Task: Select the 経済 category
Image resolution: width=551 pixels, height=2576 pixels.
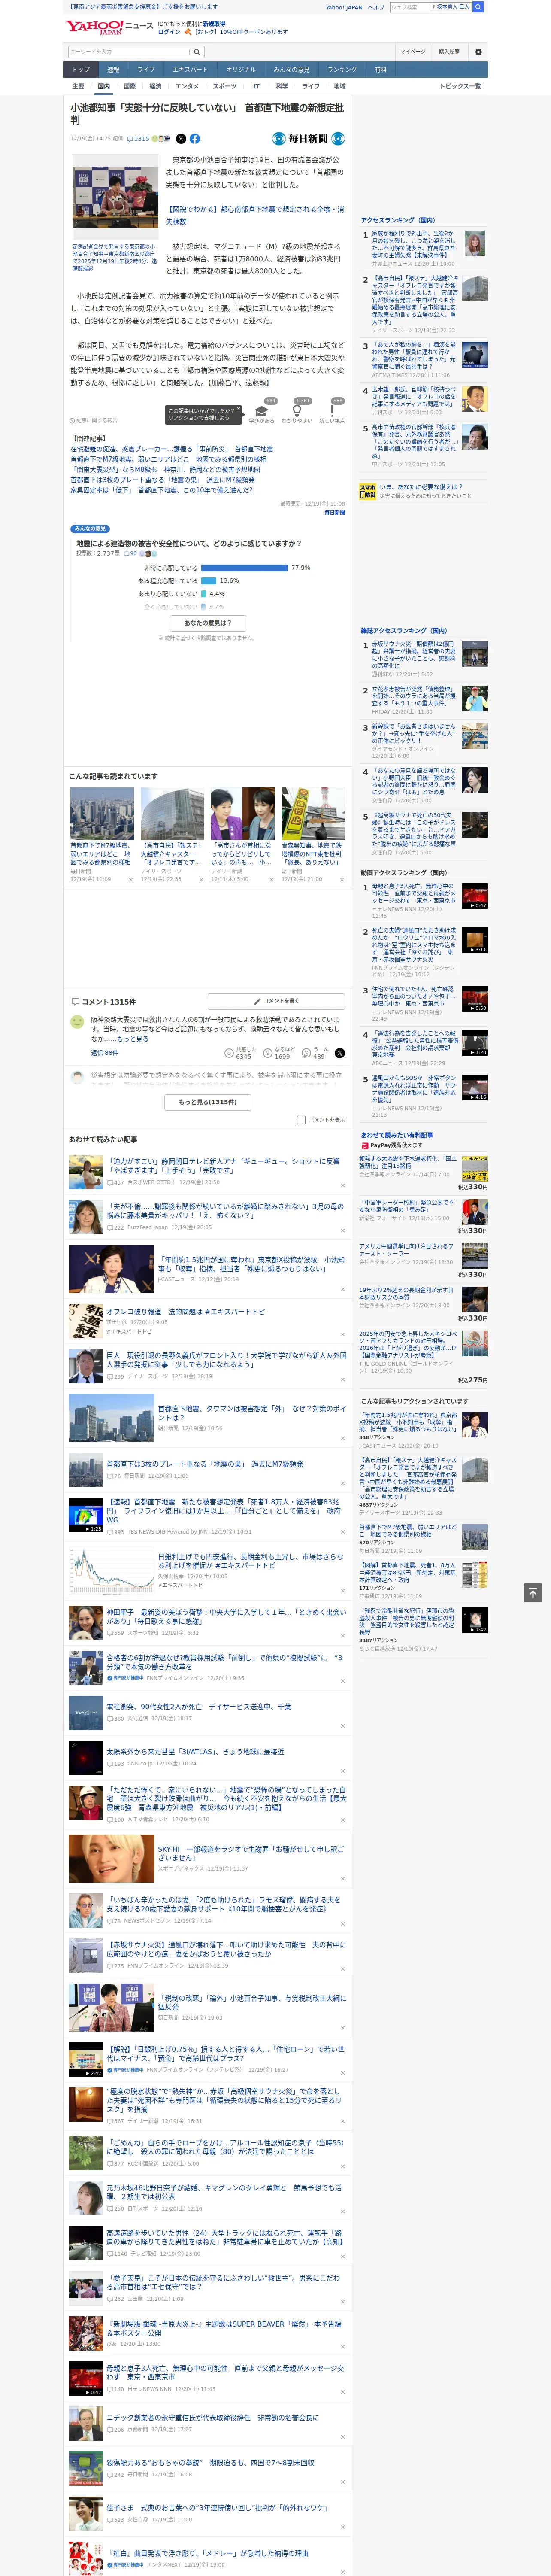Action: (x=155, y=86)
